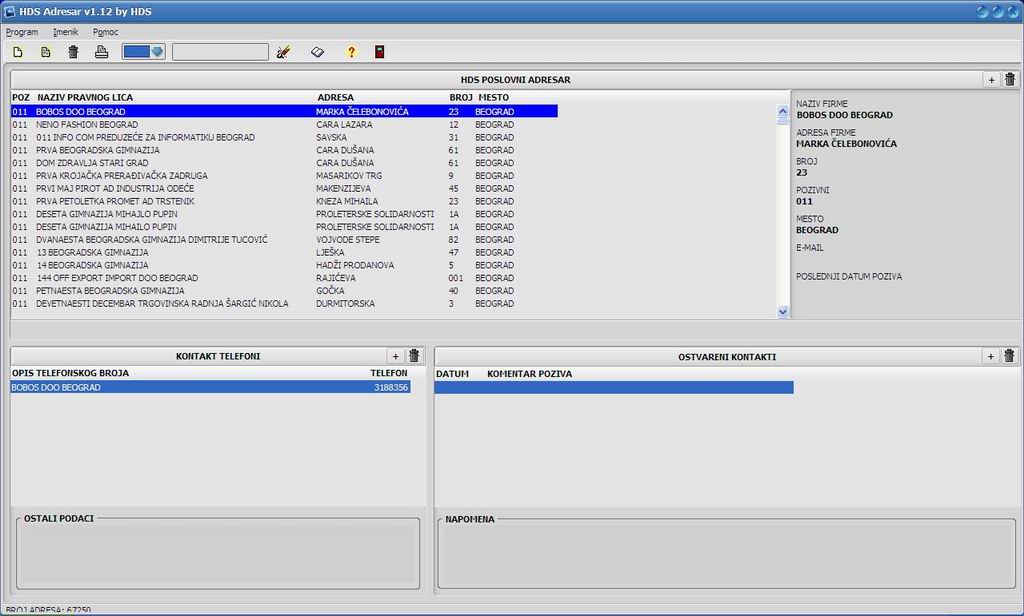Click the VOJVODE STEPE address cell
The width and height of the screenshot is (1024, 616).
click(348, 240)
